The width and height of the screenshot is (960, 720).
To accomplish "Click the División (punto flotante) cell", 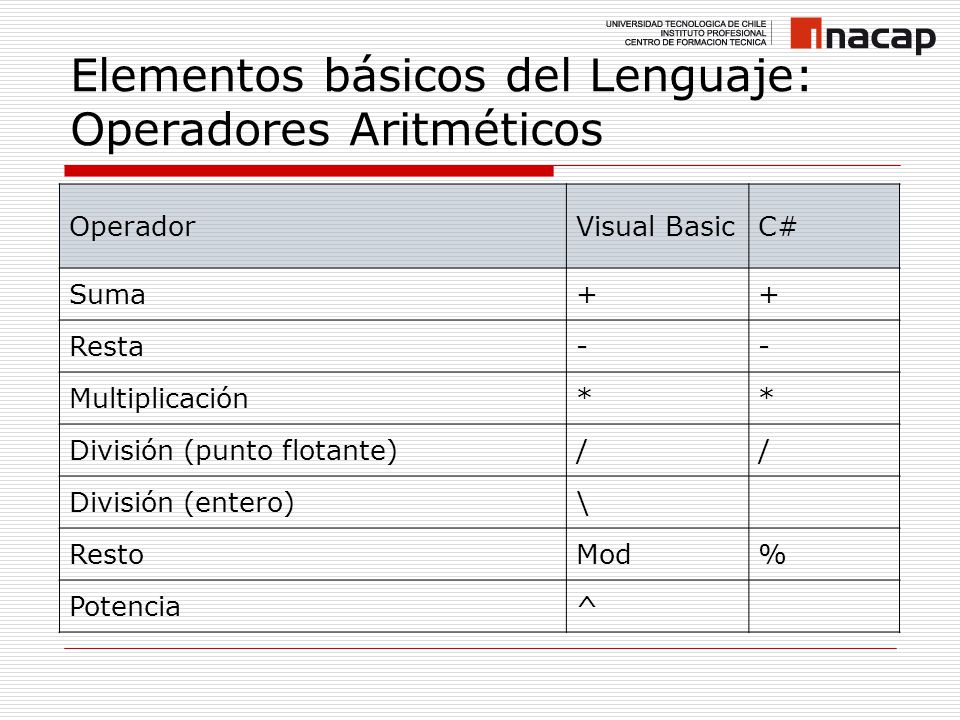I will pyautogui.click(x=313, y=451).
